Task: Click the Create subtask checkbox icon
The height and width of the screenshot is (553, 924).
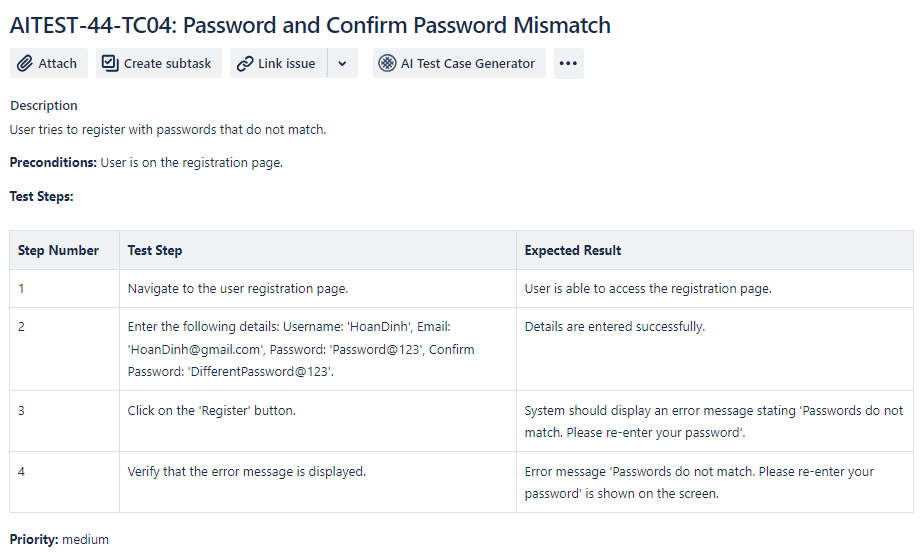Action: pyautogui.click(x=110, y=63)
